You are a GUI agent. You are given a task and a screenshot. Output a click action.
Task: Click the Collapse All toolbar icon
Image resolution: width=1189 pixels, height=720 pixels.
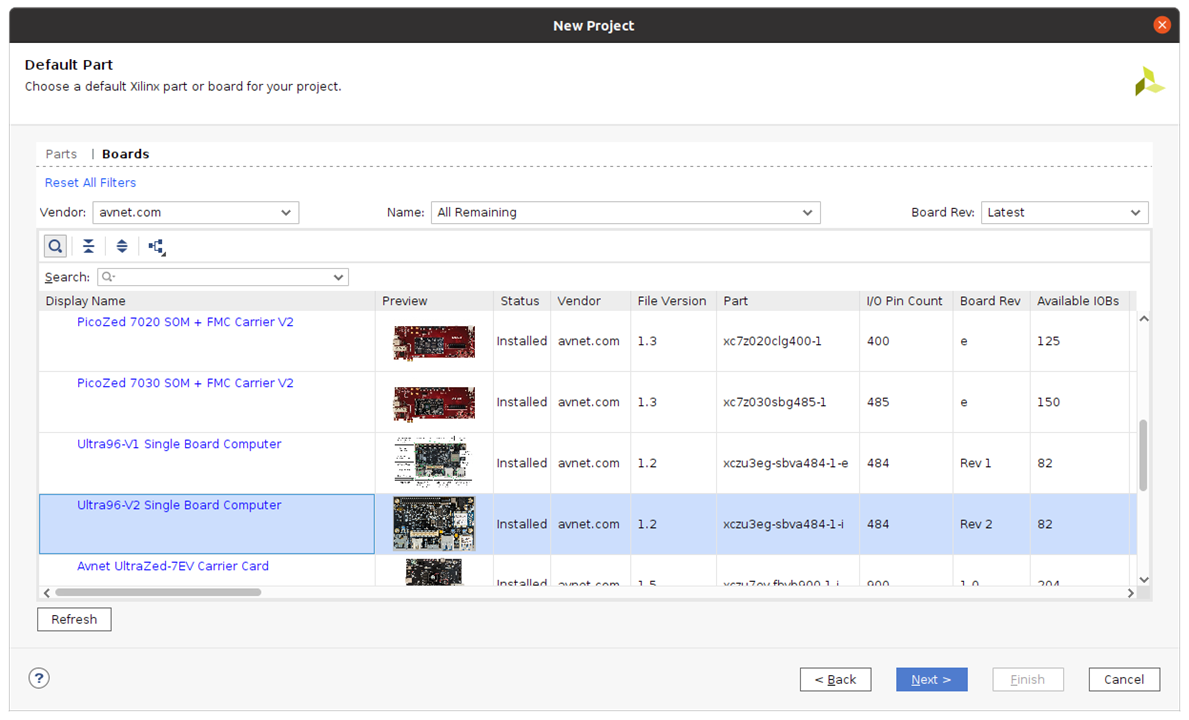pos(89,246)
